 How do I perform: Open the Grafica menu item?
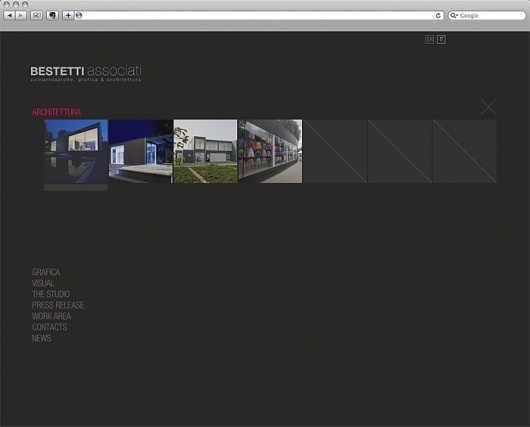[x=46, y=272]
